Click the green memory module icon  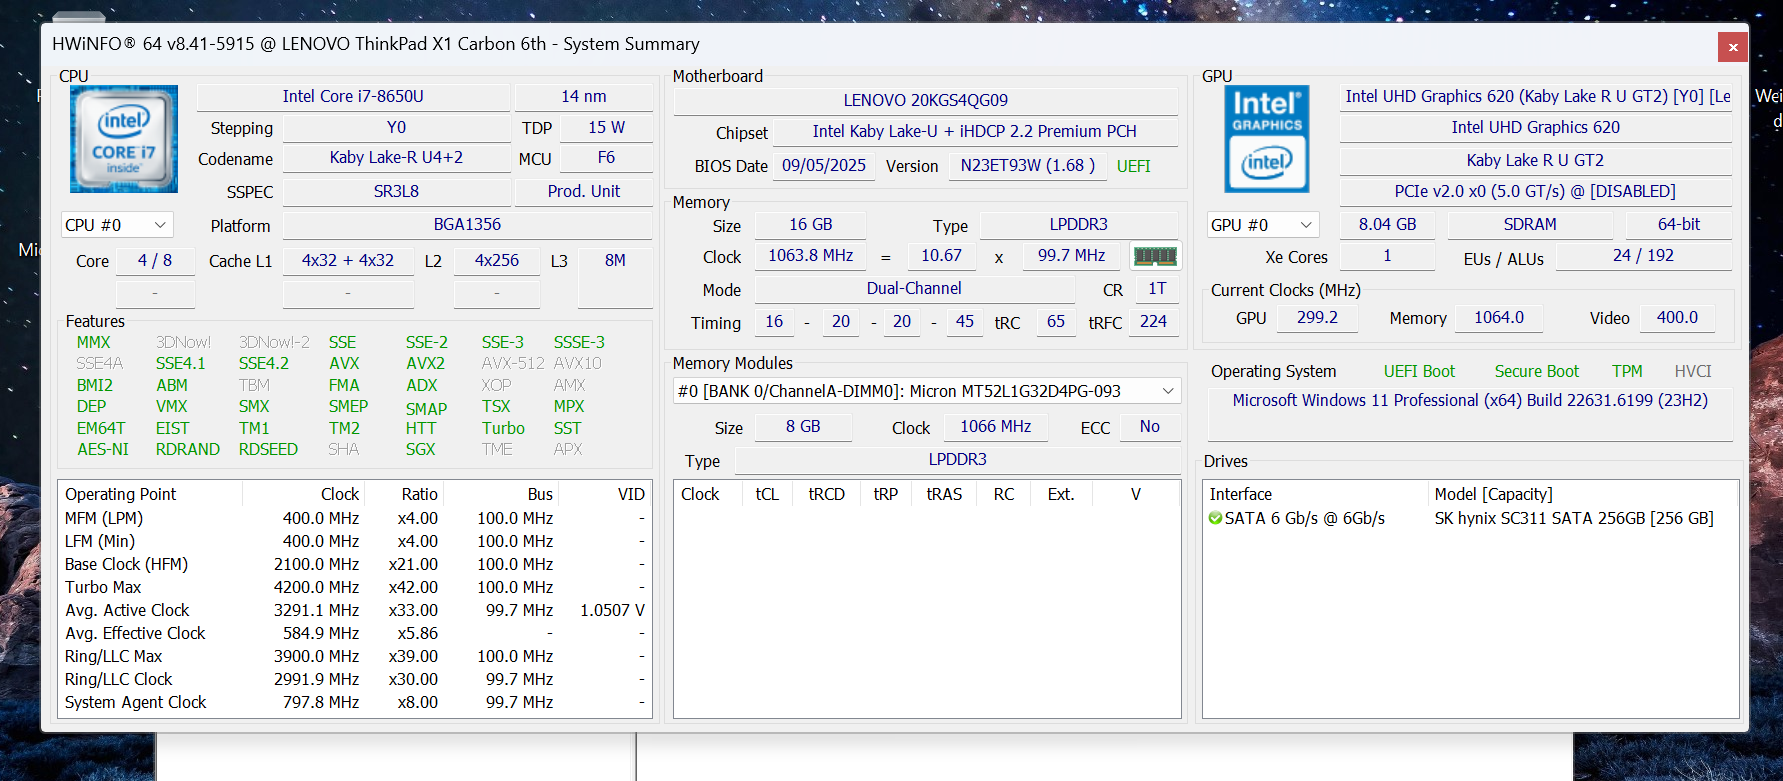click(x=1155, y=256)
